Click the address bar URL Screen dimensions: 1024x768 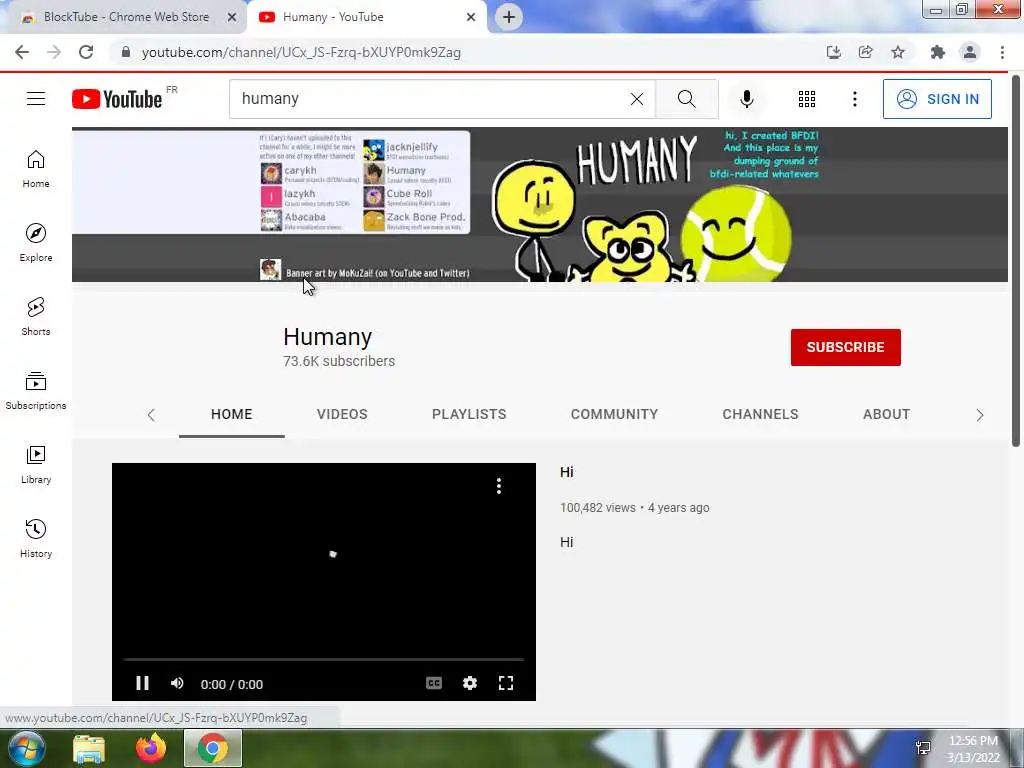301,52
